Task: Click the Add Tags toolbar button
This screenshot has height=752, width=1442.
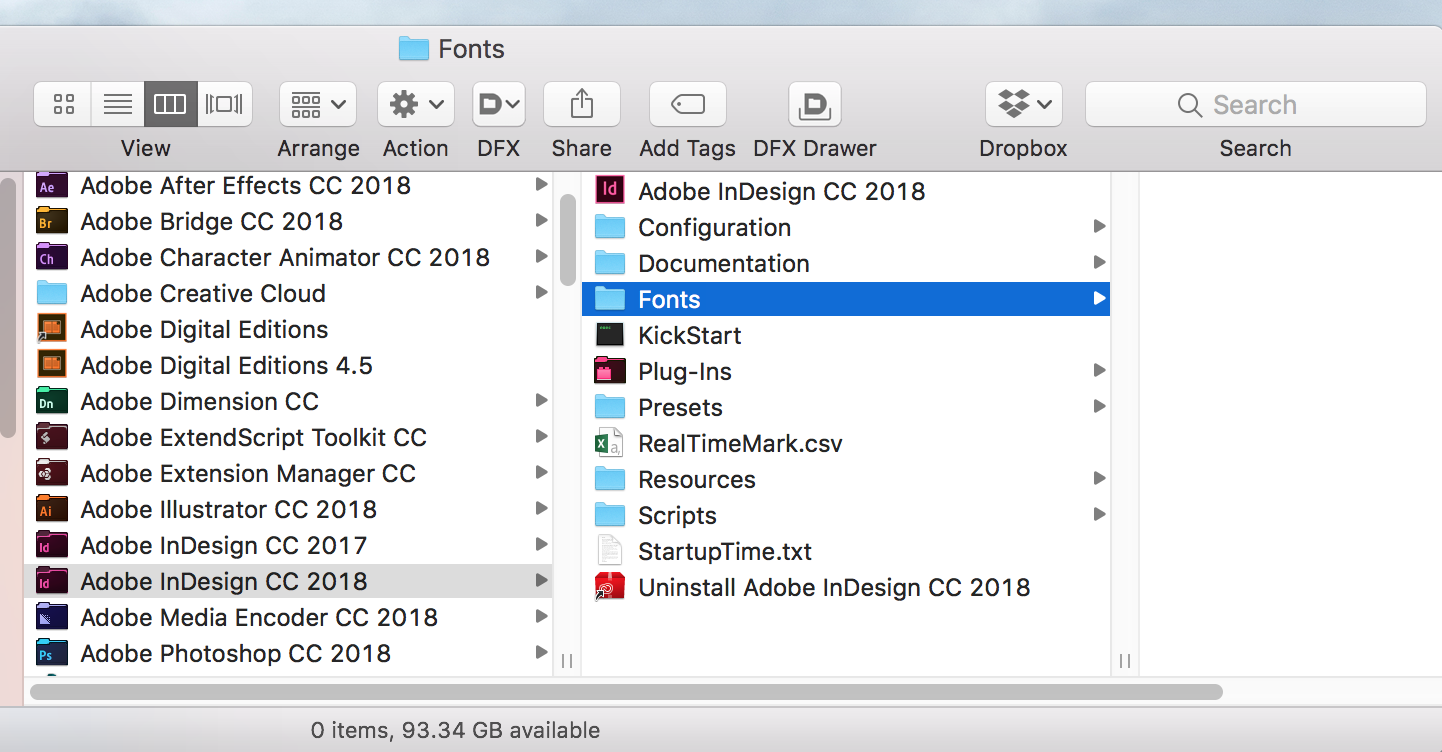Action: (x=688, y=104)
